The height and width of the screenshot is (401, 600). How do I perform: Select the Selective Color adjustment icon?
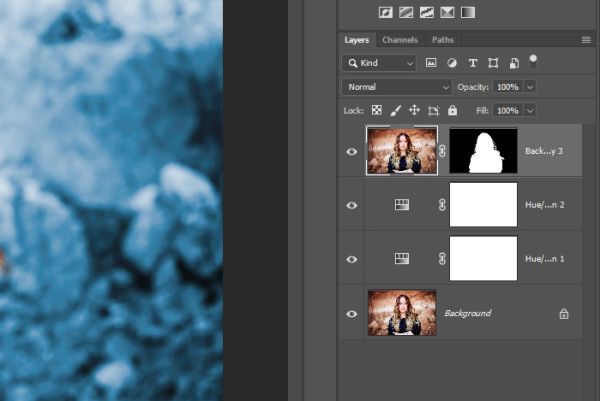tap(447, 13)
